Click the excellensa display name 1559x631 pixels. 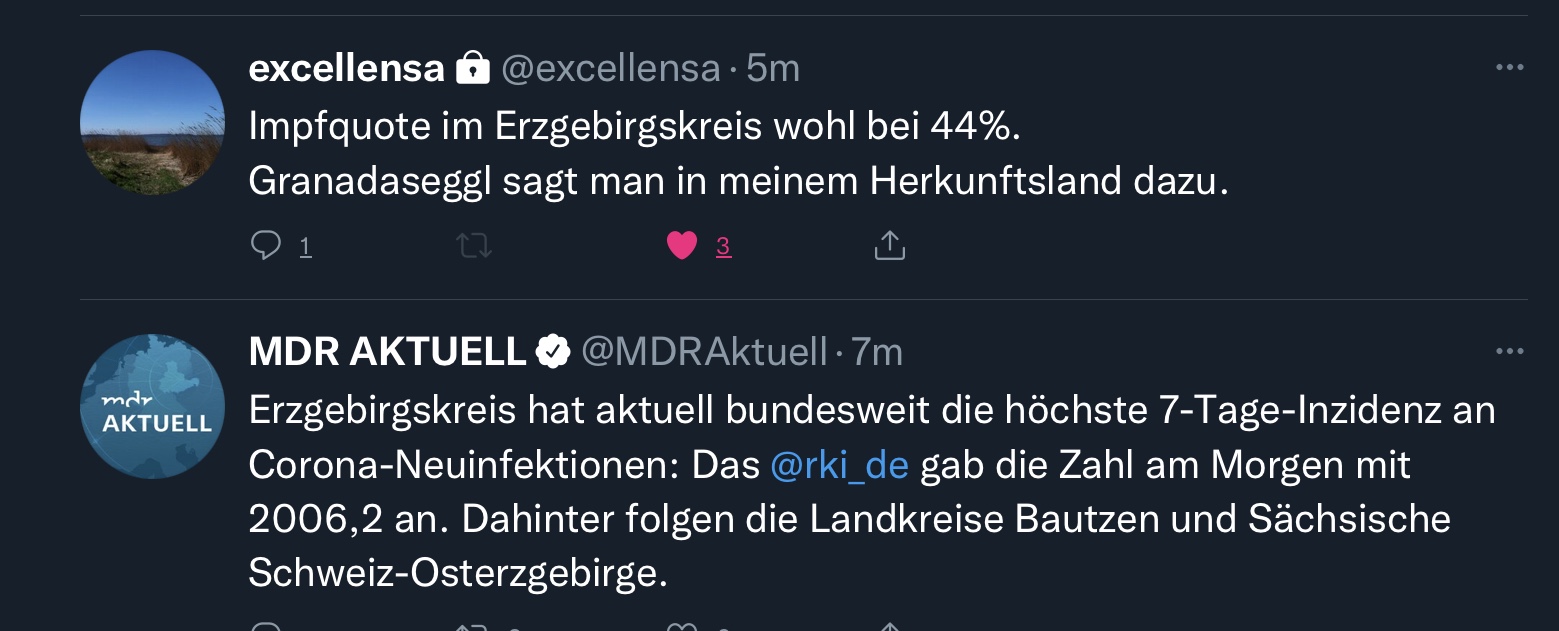click(x=346, y=69)
